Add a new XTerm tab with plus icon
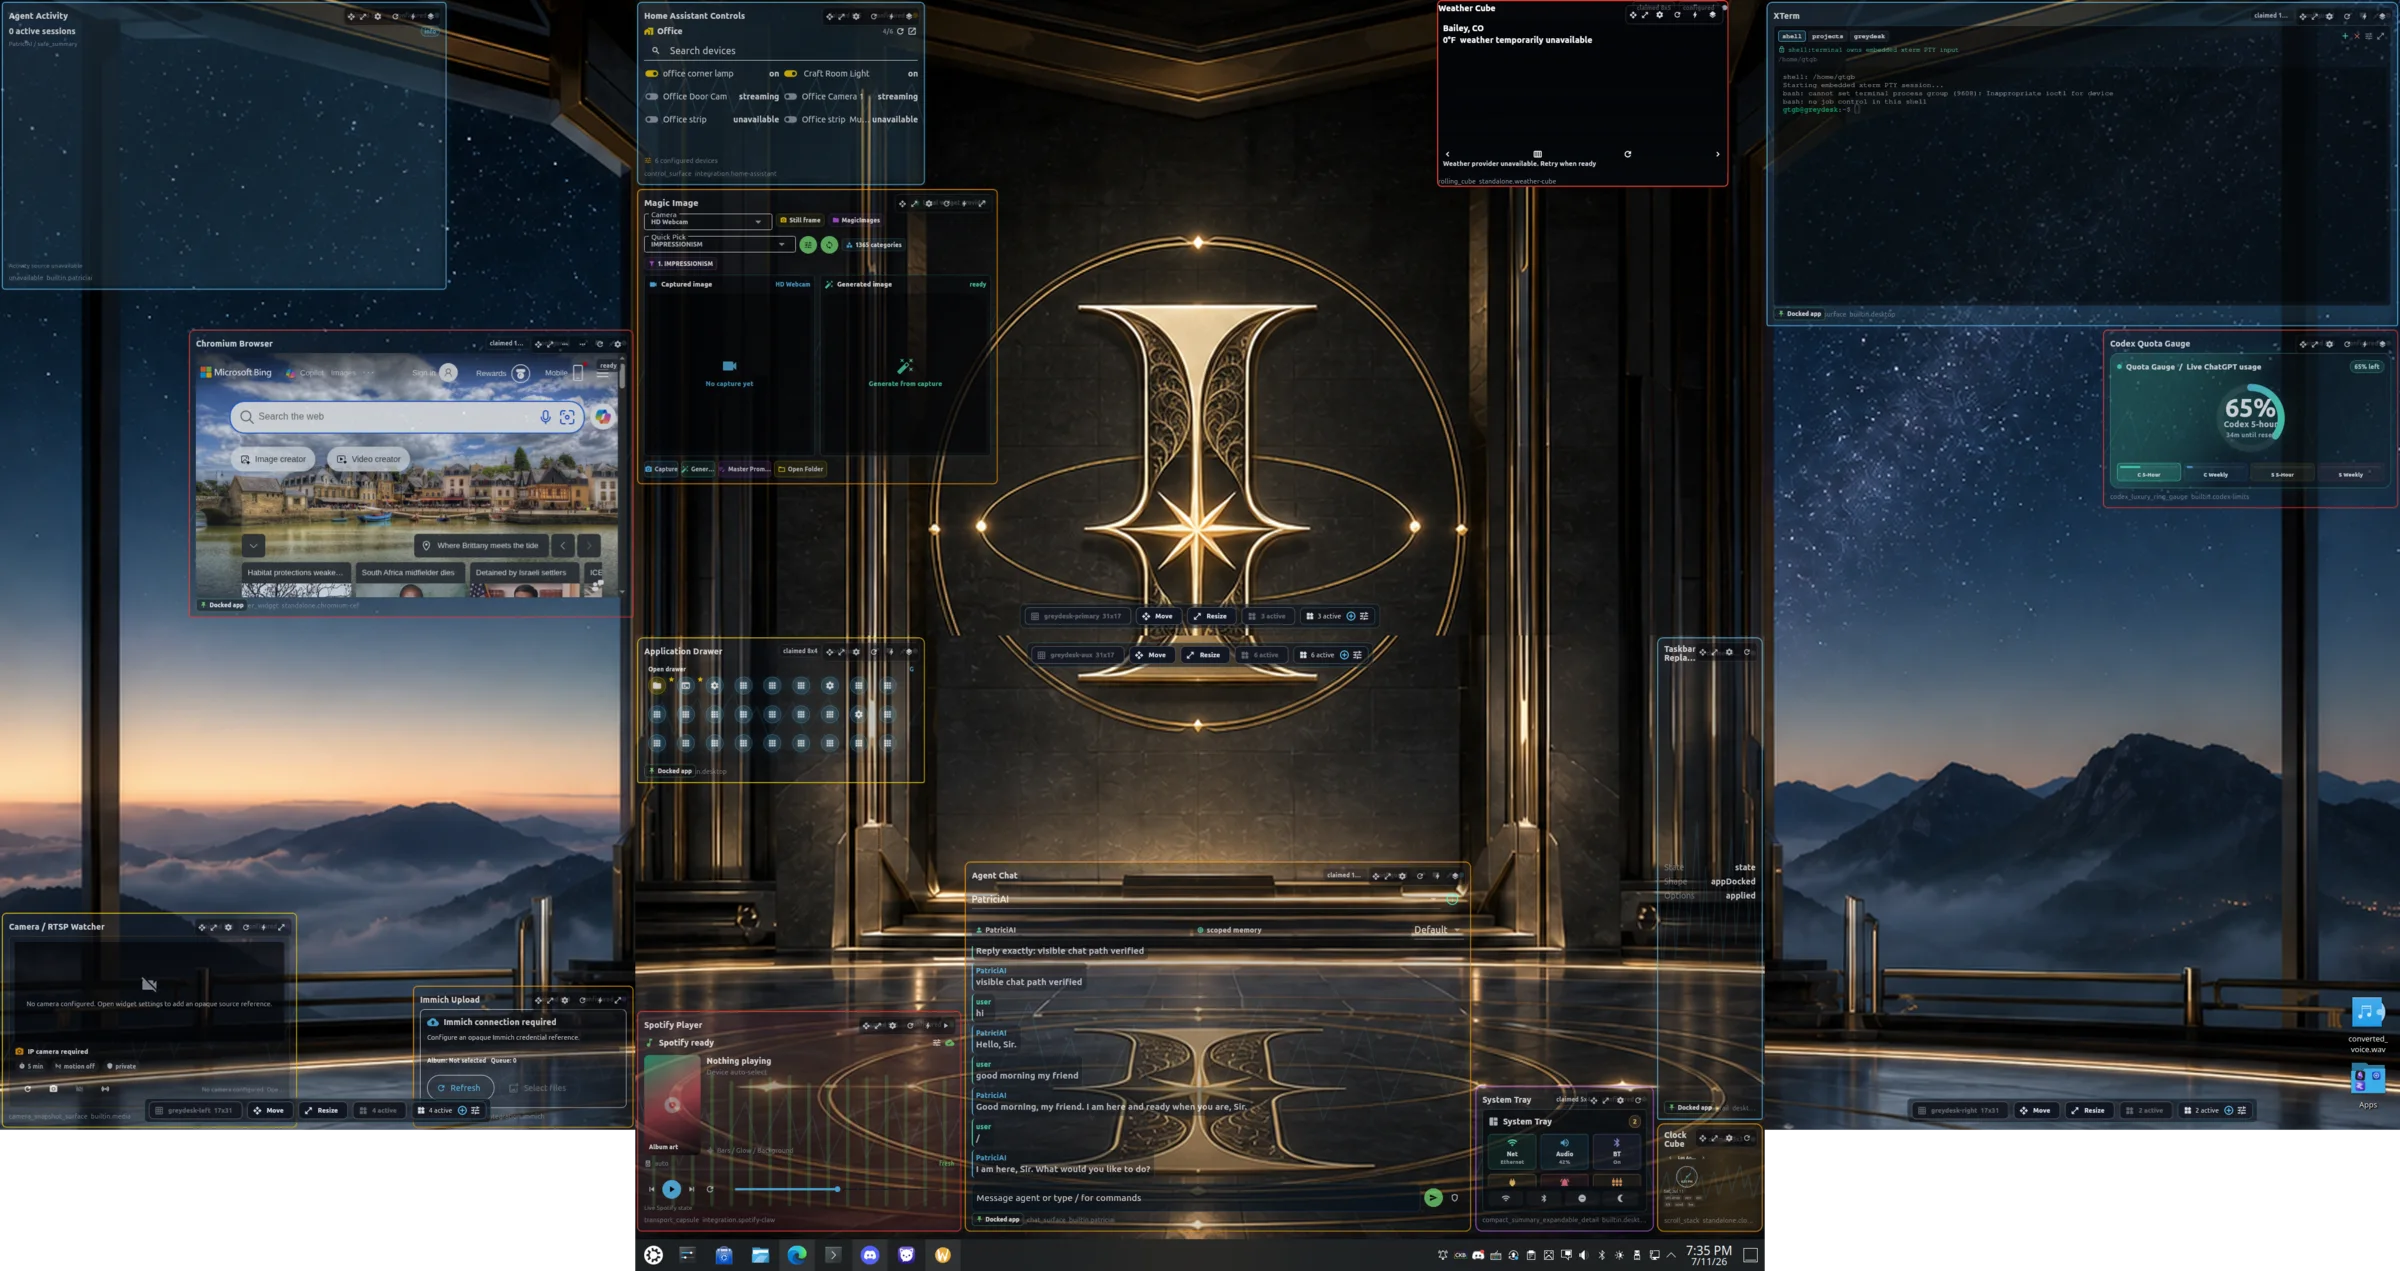 [2345, 36]
